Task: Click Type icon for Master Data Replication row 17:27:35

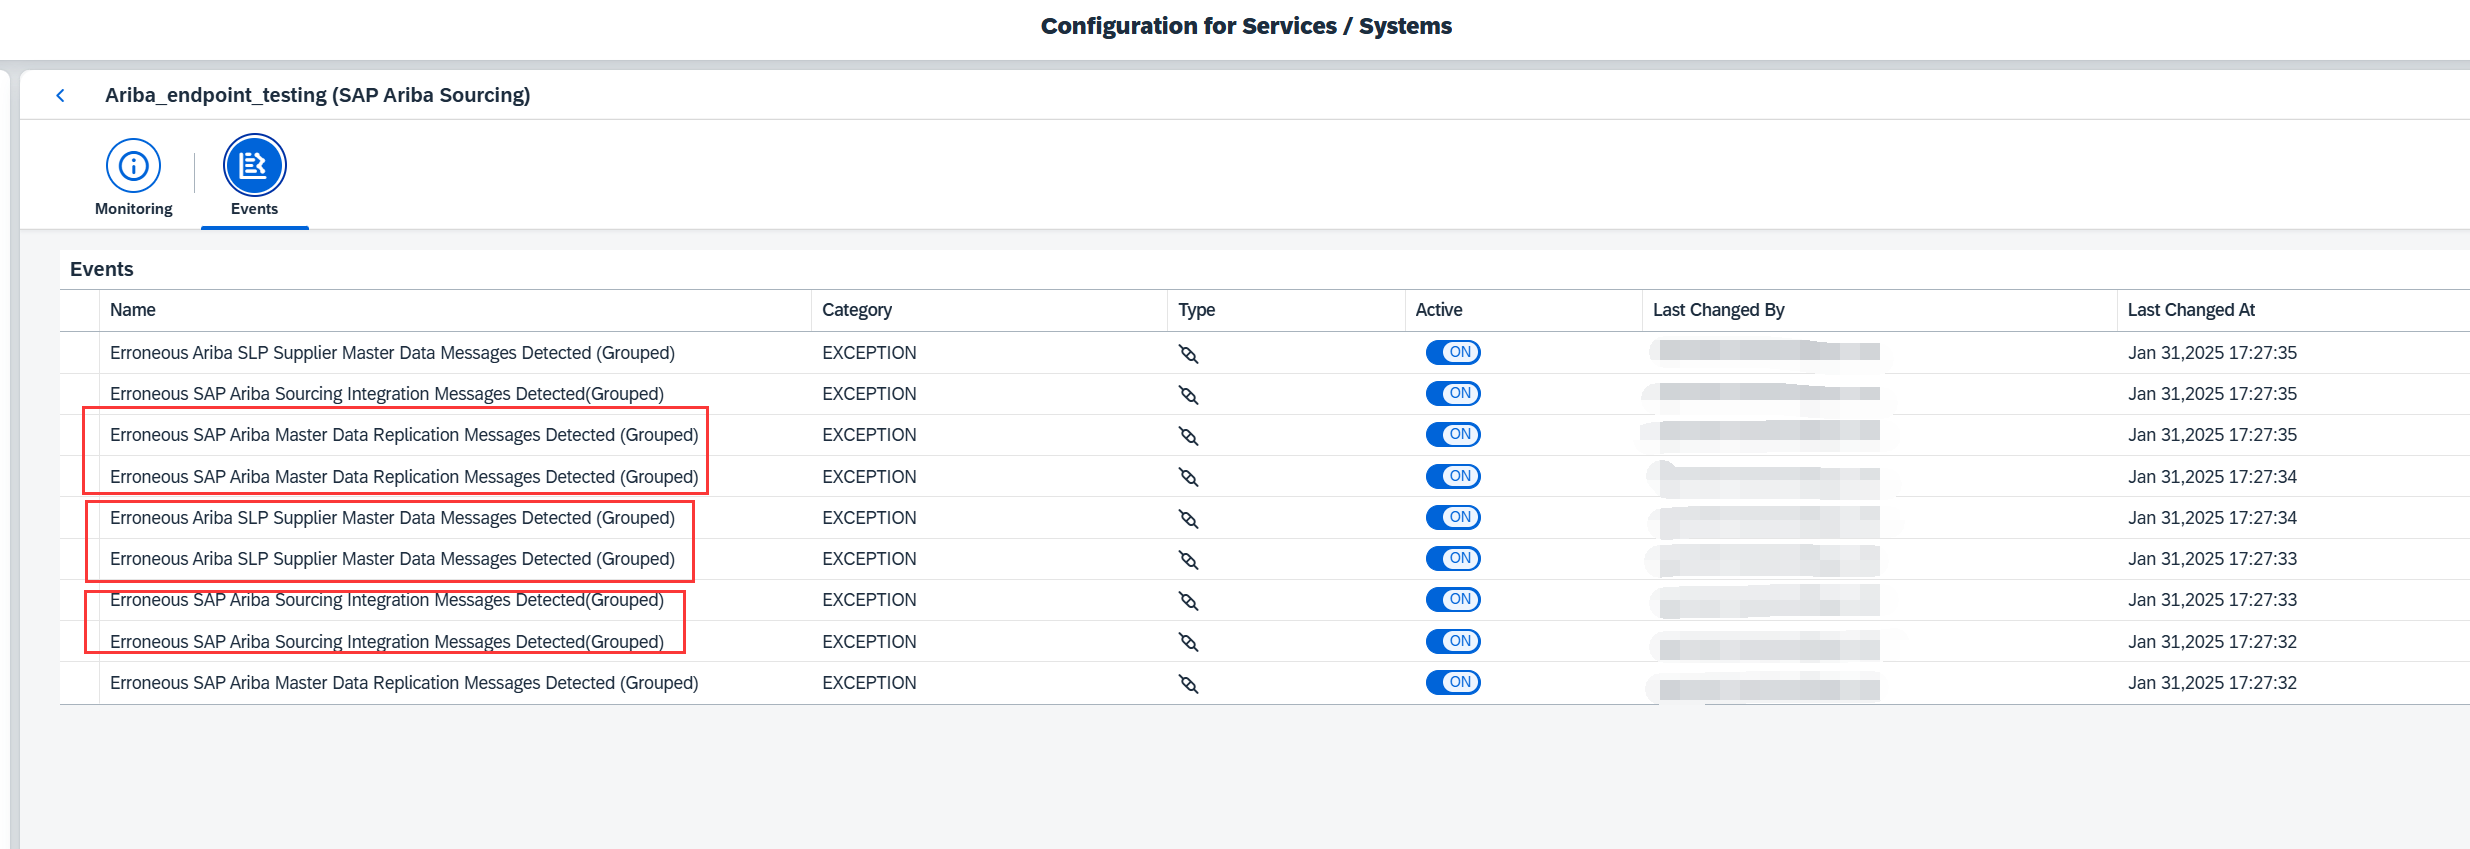Action: coord(1188,436)
